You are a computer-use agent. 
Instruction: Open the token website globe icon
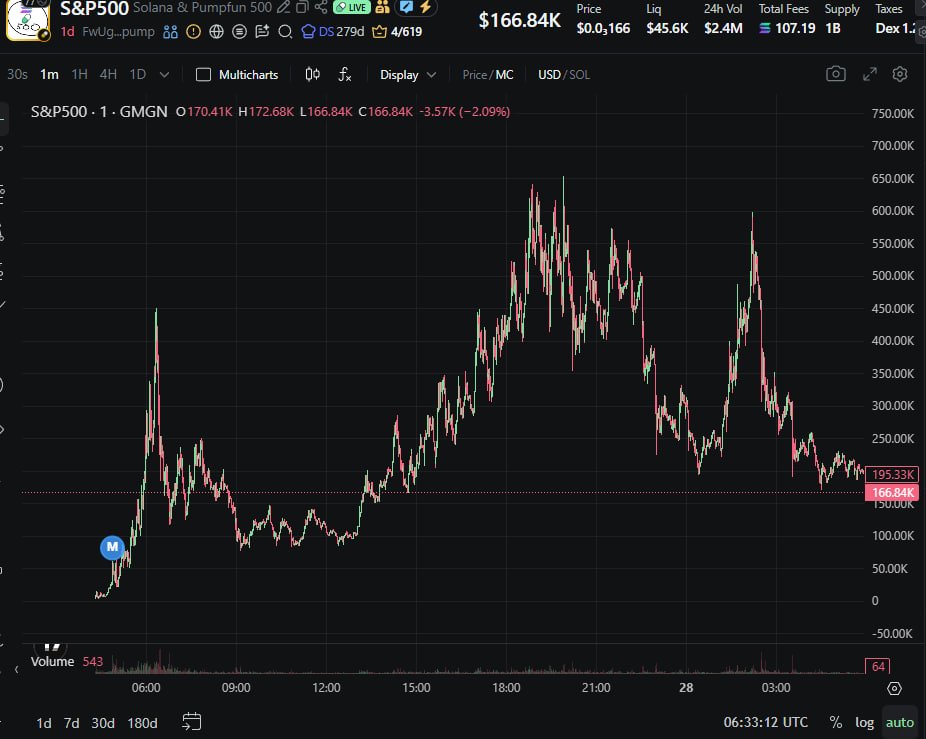point(216,31)
